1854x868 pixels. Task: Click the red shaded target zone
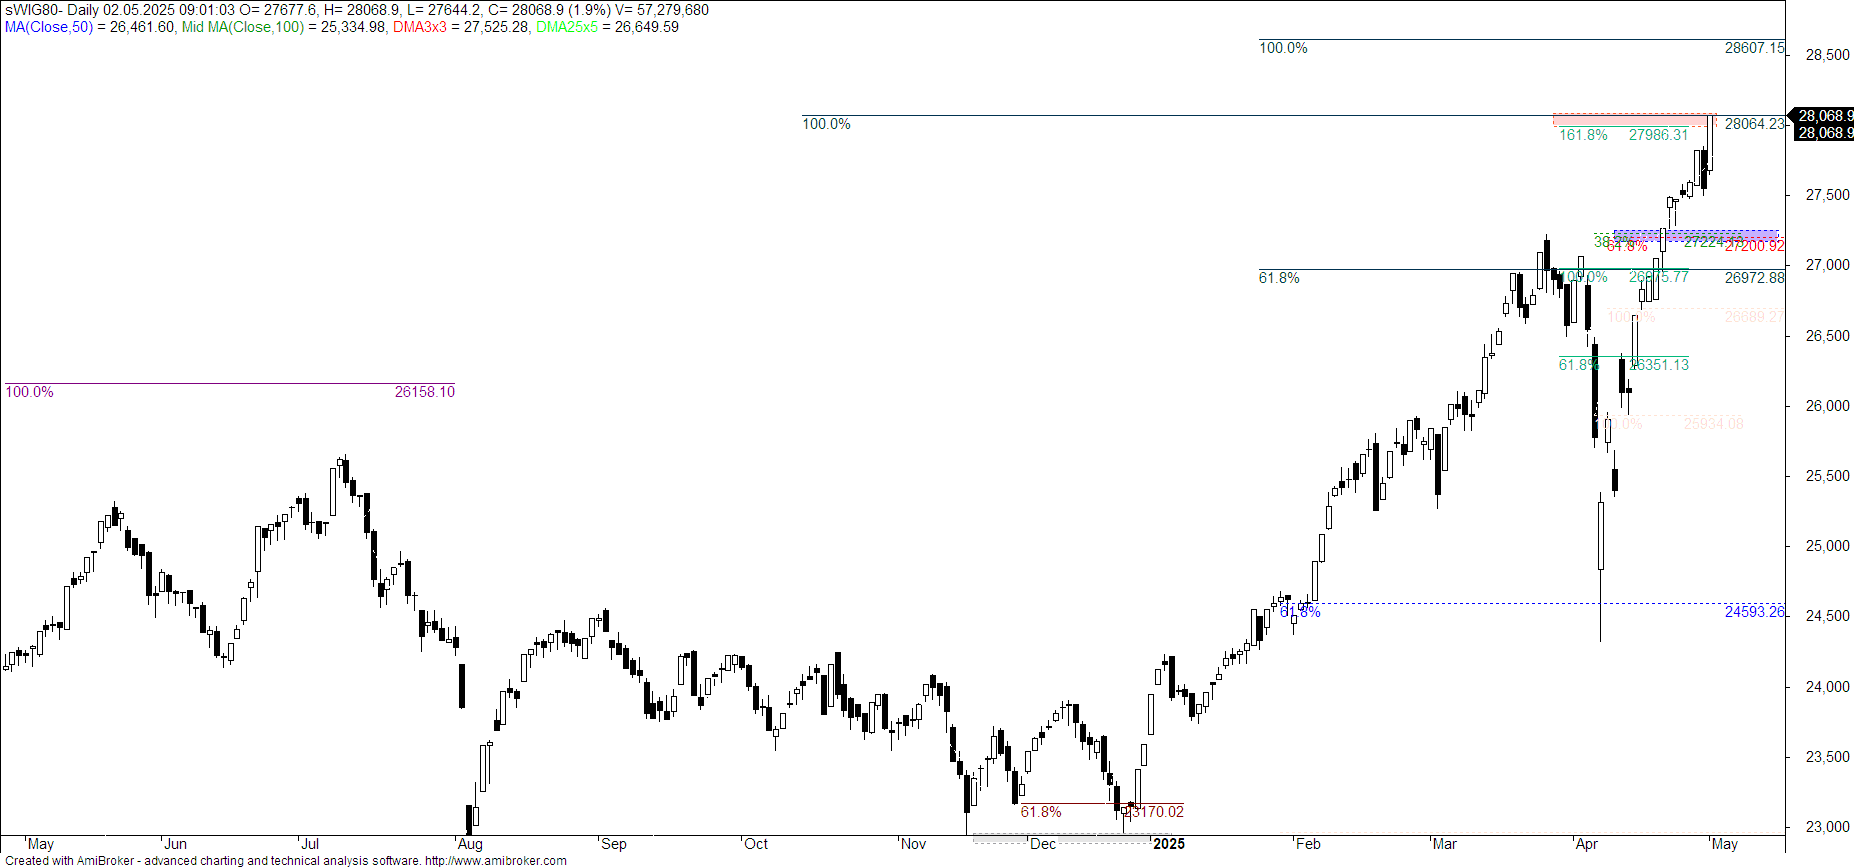coord(1630,120)
